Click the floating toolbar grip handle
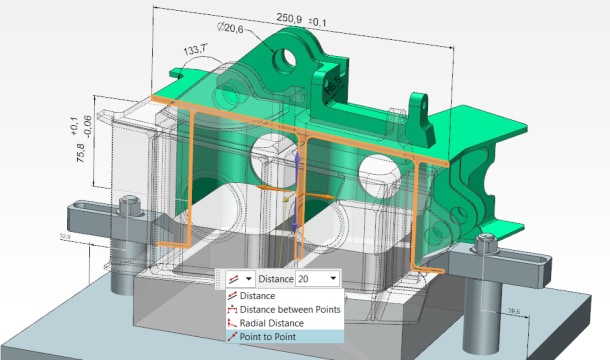The width and height of the screenshot is (610, 360). click(x=219, y=279)
